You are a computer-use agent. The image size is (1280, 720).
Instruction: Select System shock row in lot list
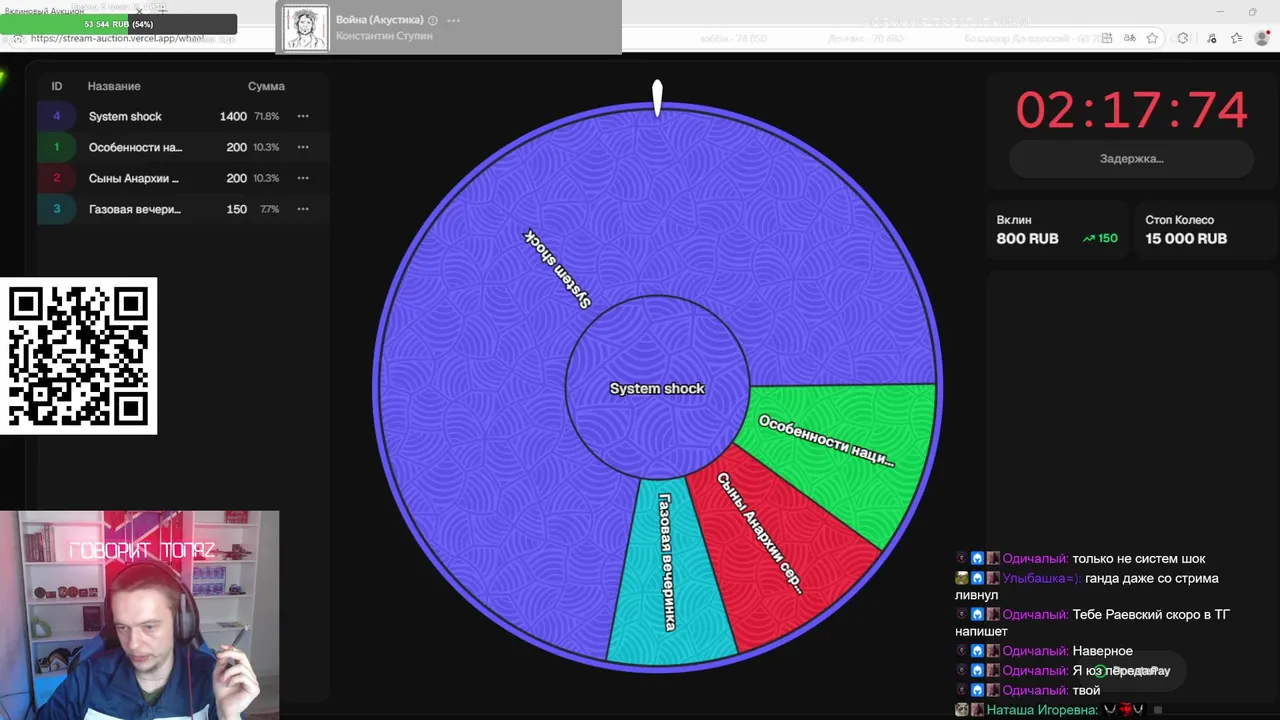pyautogui.click(x=182, y=116)
